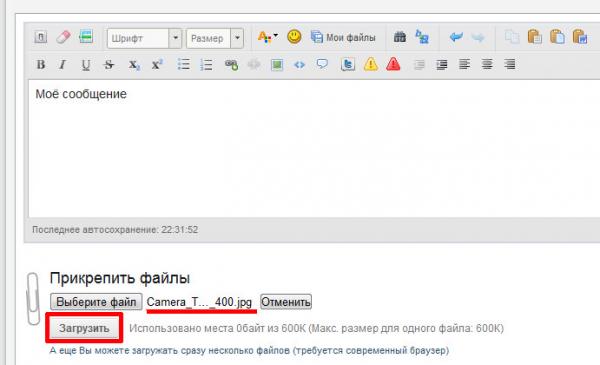Viewport: 600px width, 365px height.
Task: Click the multiple file upload hint link
Action: tap(249, 350)
